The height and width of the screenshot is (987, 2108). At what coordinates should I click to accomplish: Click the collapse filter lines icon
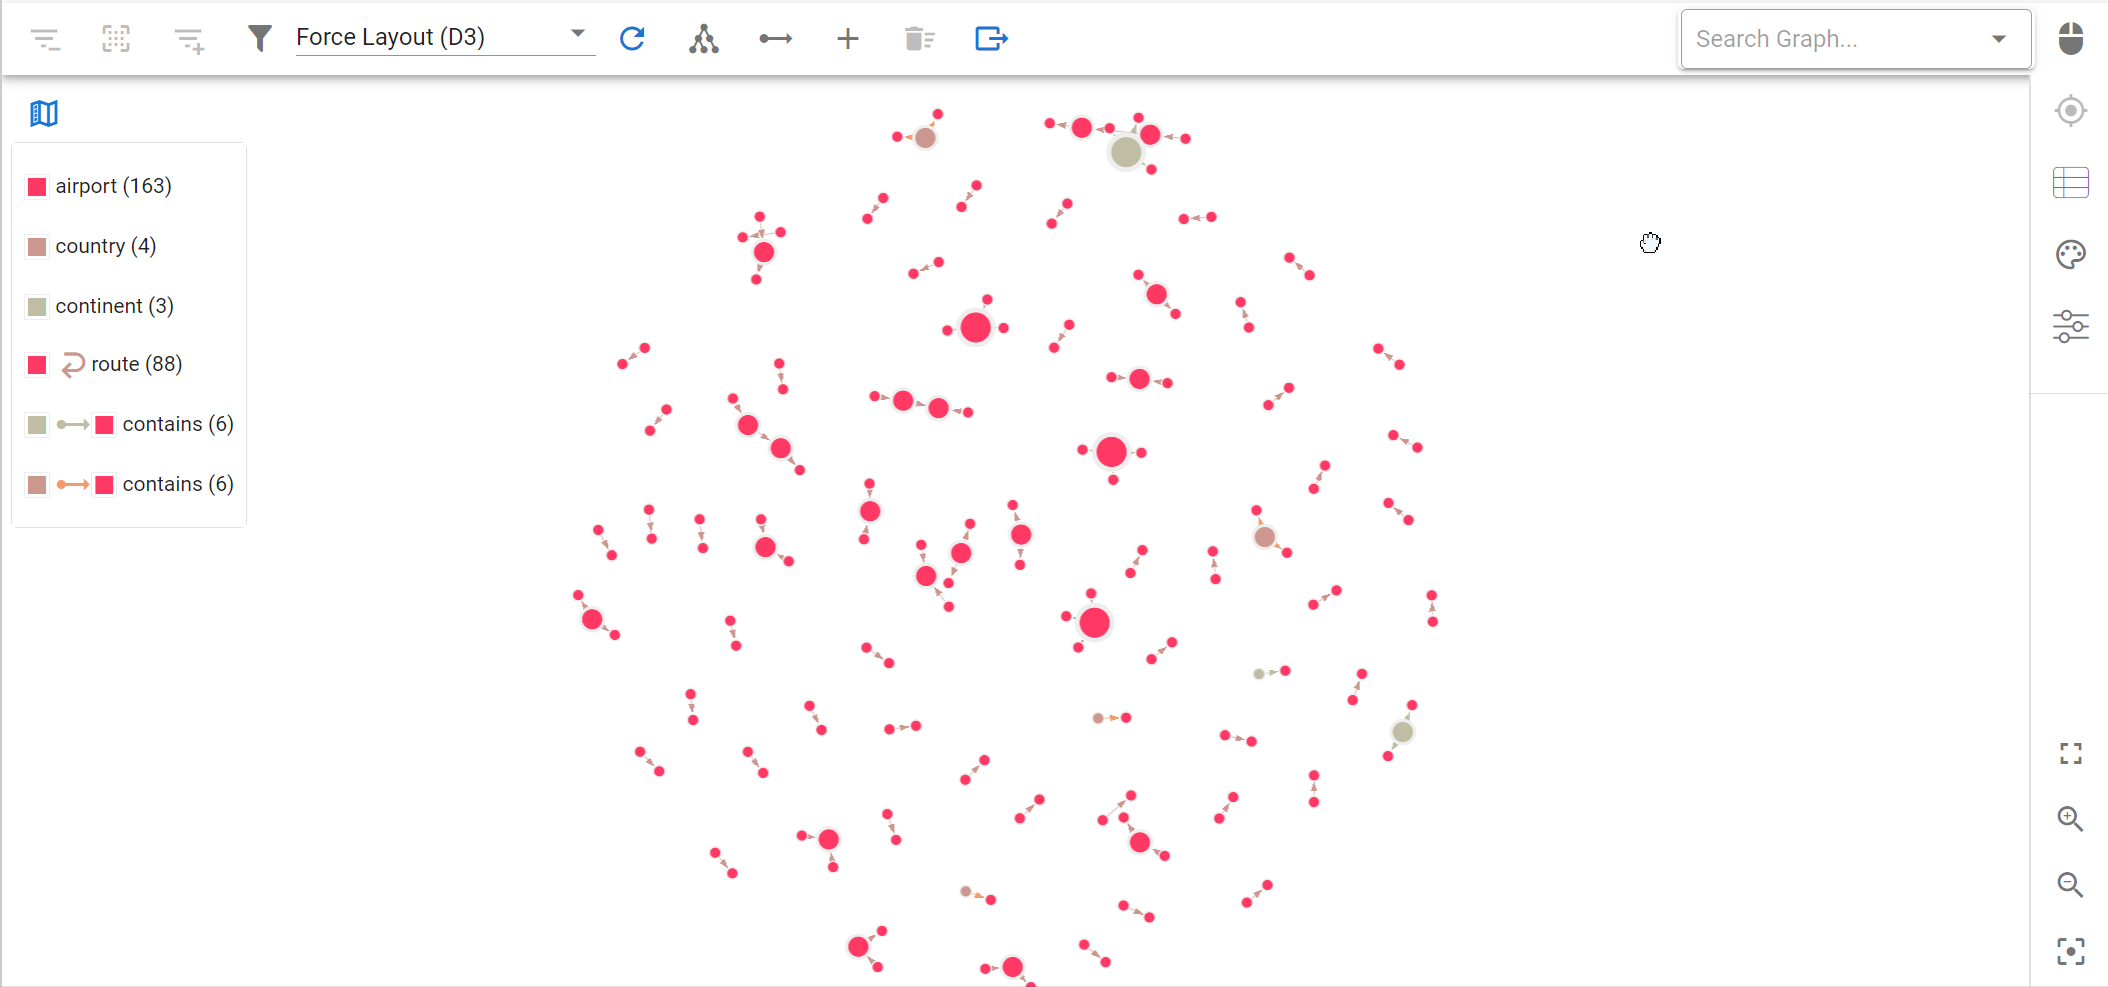coord(45,39)
